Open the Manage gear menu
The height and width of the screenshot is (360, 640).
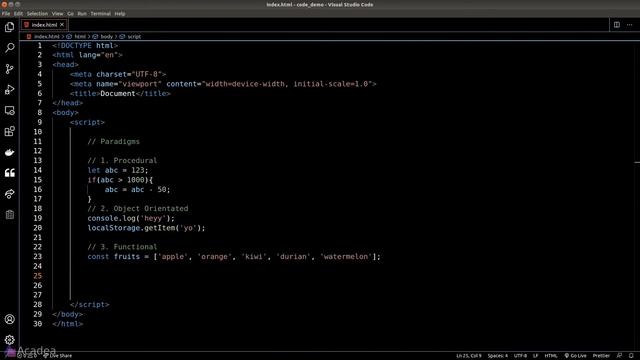[9, 340]
